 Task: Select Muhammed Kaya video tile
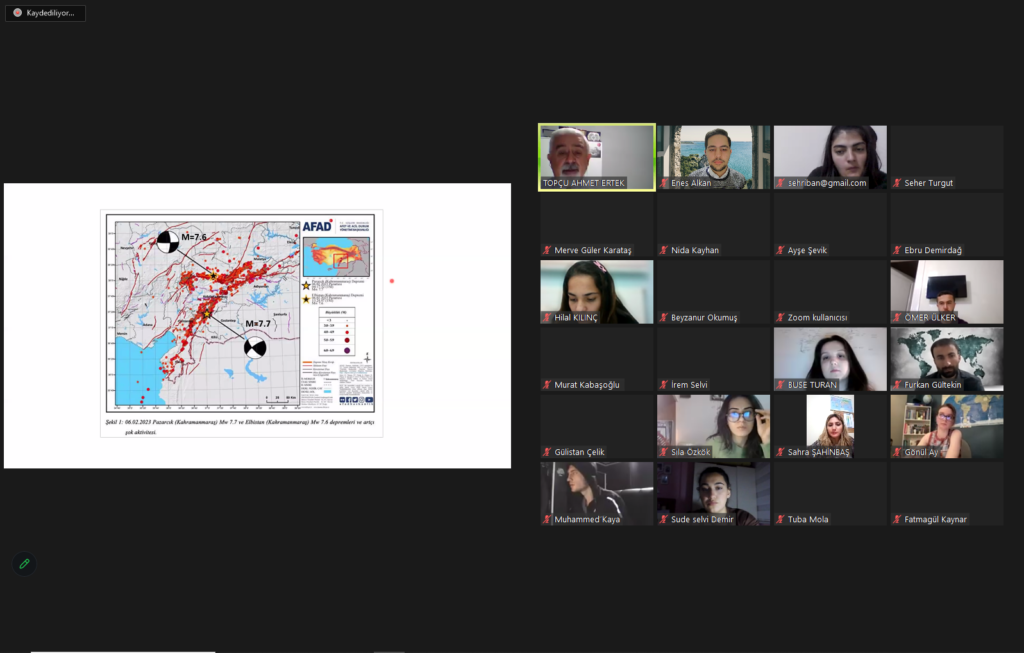point(597,494)
